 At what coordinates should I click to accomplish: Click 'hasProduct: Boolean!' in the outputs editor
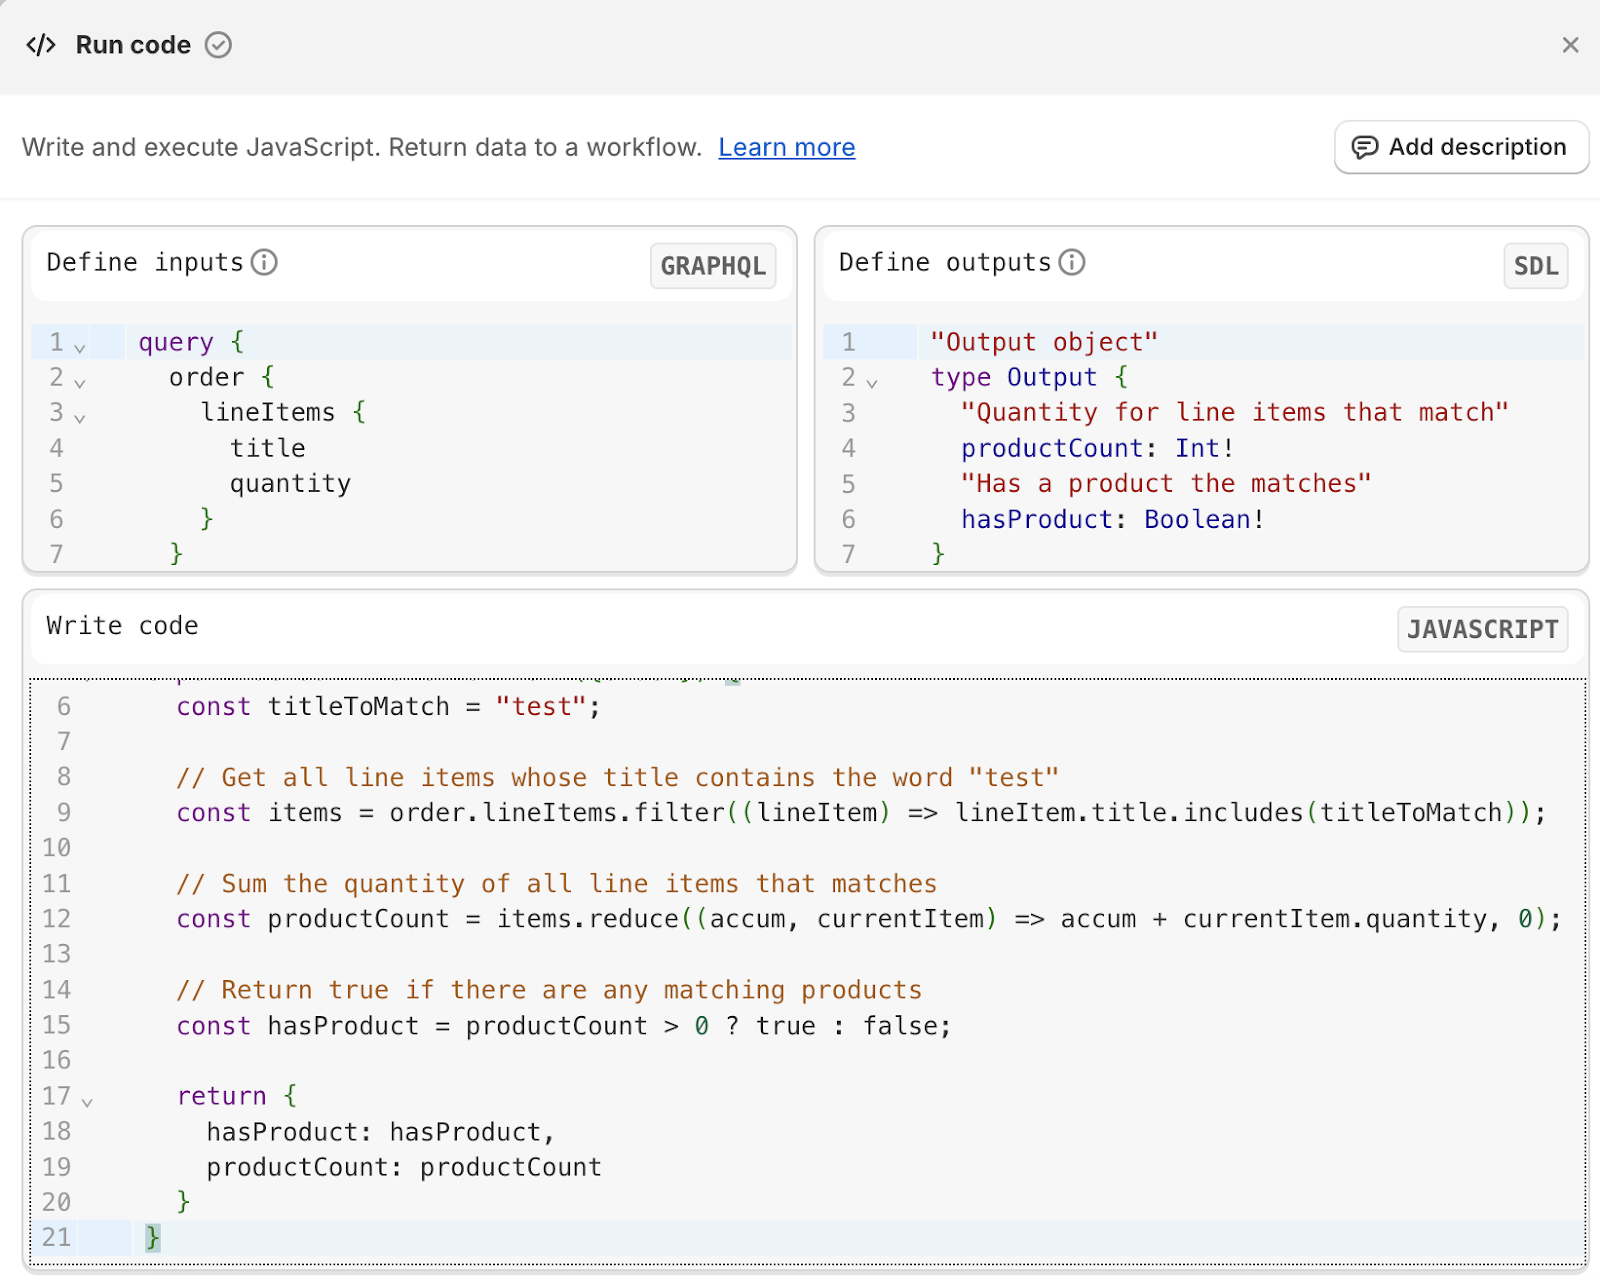[1113, 519]
